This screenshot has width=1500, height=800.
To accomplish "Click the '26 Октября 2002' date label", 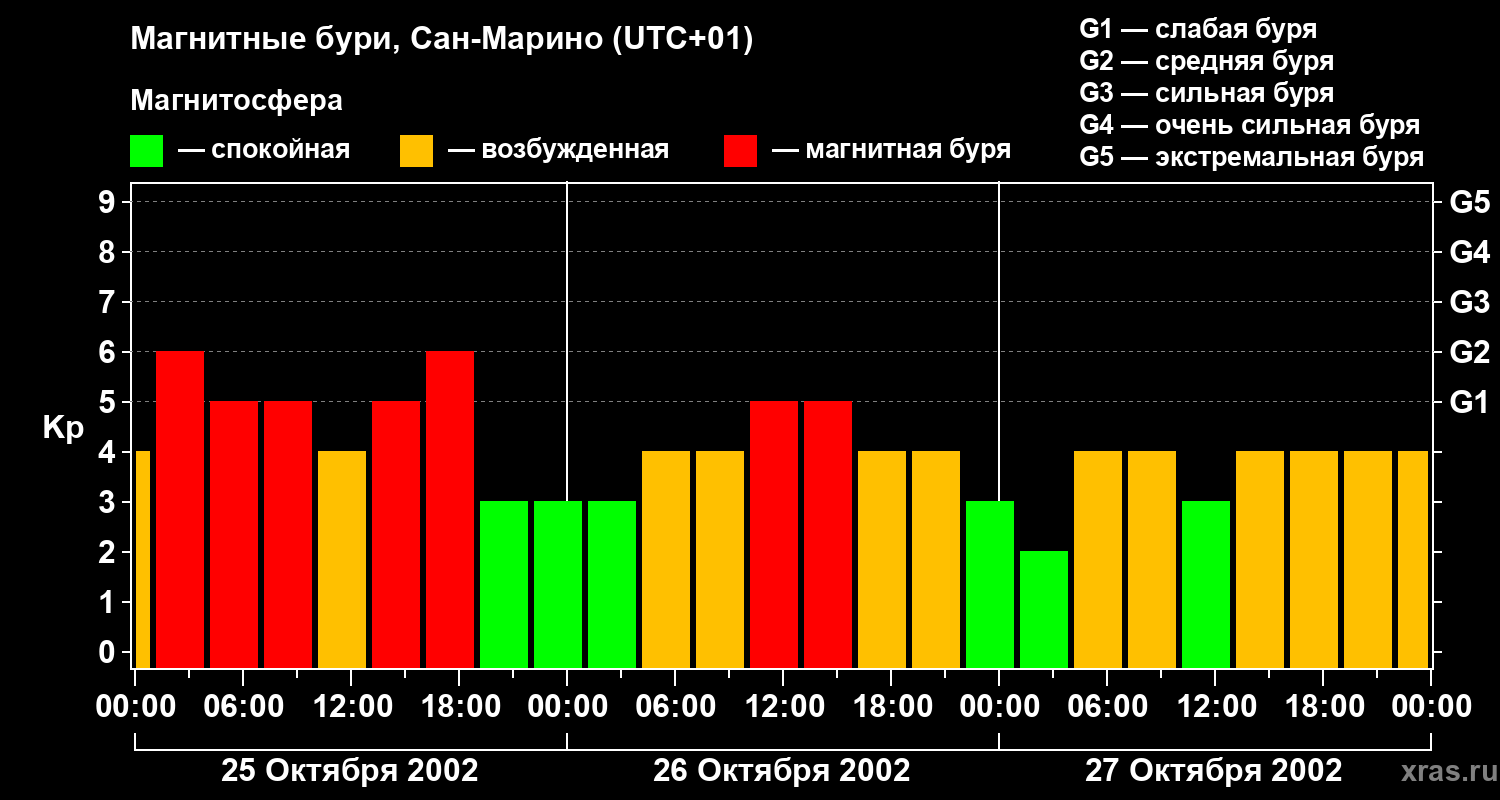I will pos(782,771).
